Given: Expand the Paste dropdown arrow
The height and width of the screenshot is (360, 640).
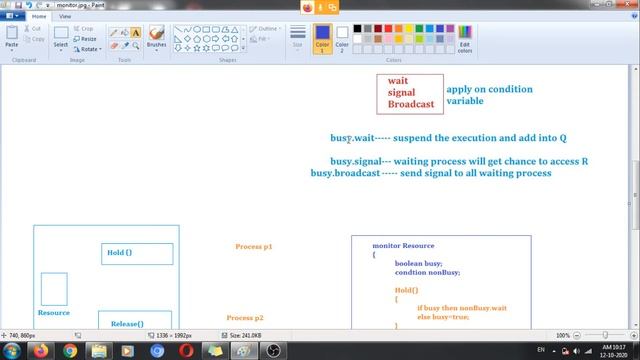Looking at the screenshot, I should click(x=12, y=50).
